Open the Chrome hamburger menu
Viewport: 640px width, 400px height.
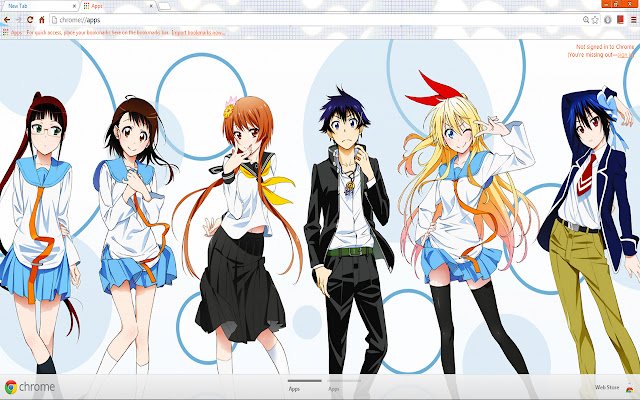pyautogui.click(x=633, y=20)
